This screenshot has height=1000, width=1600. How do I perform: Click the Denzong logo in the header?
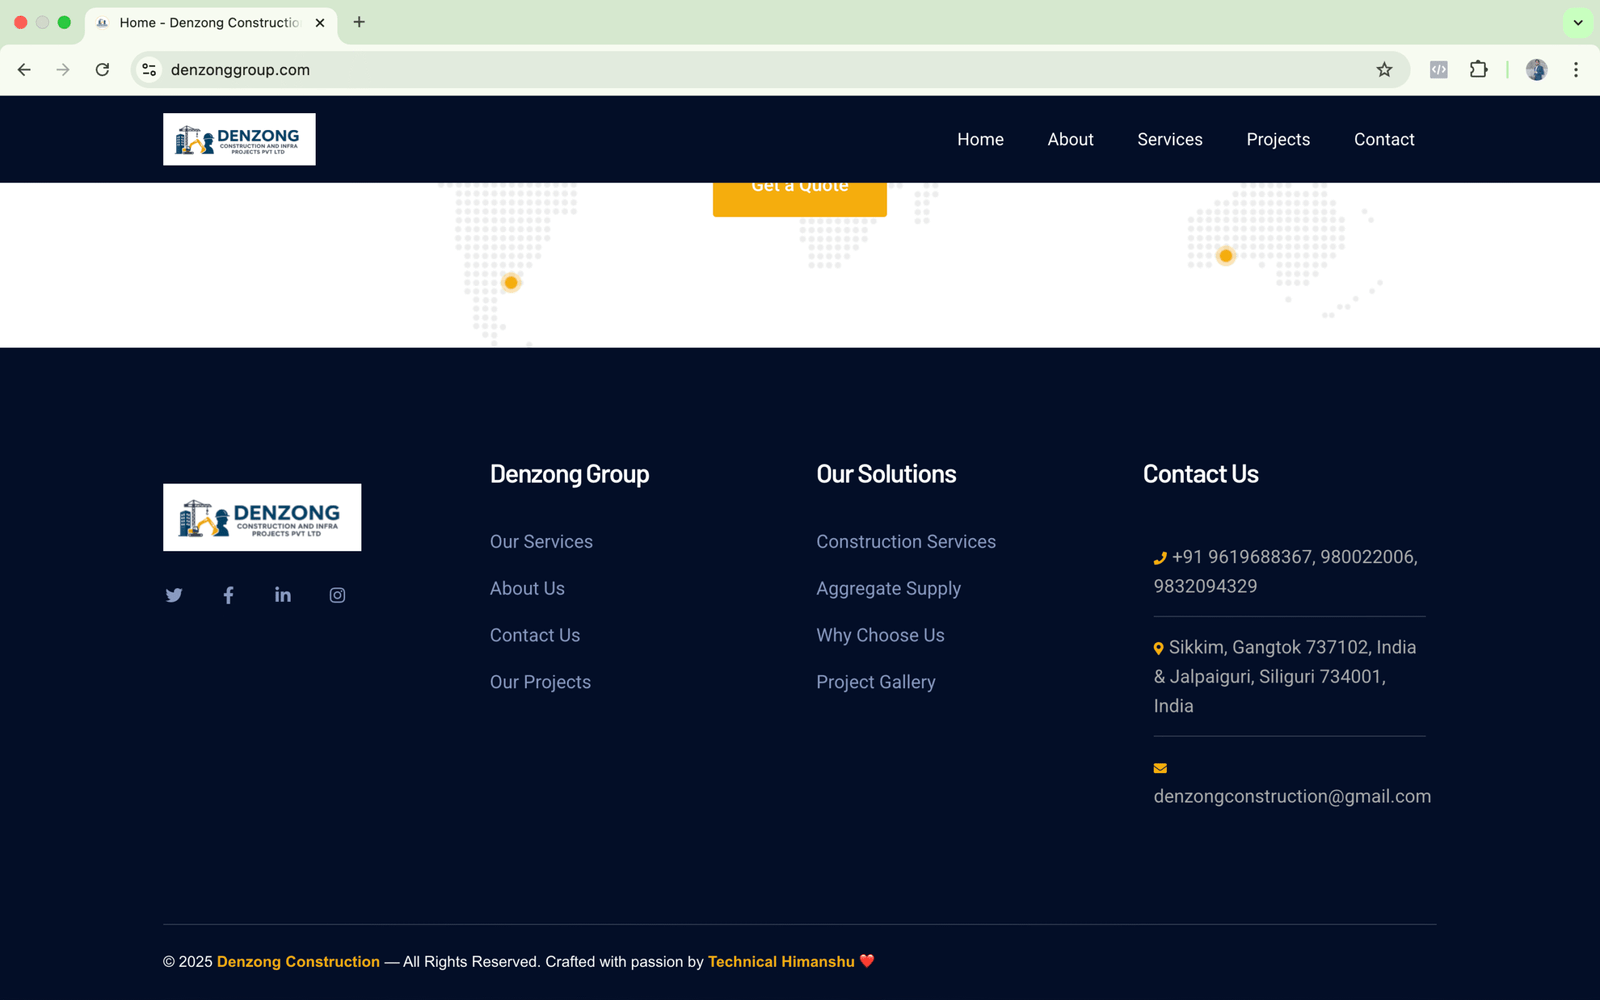[239, 139]
